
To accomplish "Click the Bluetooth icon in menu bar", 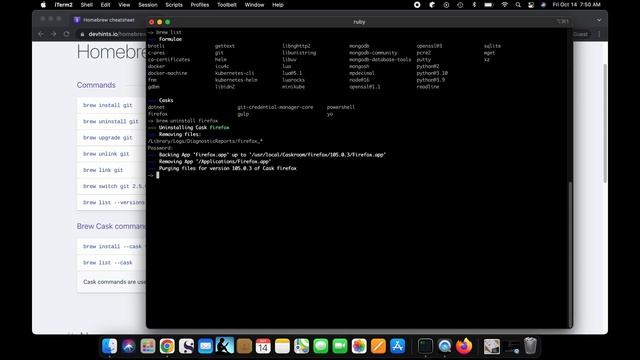I will 474,5.
